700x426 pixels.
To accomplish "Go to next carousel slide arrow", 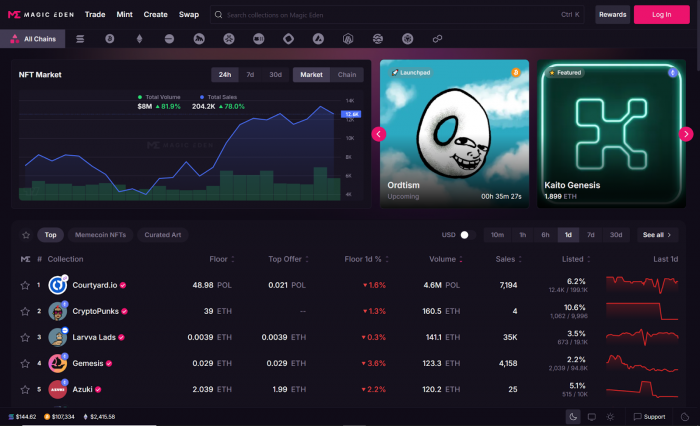I will [x=686, y=134].
